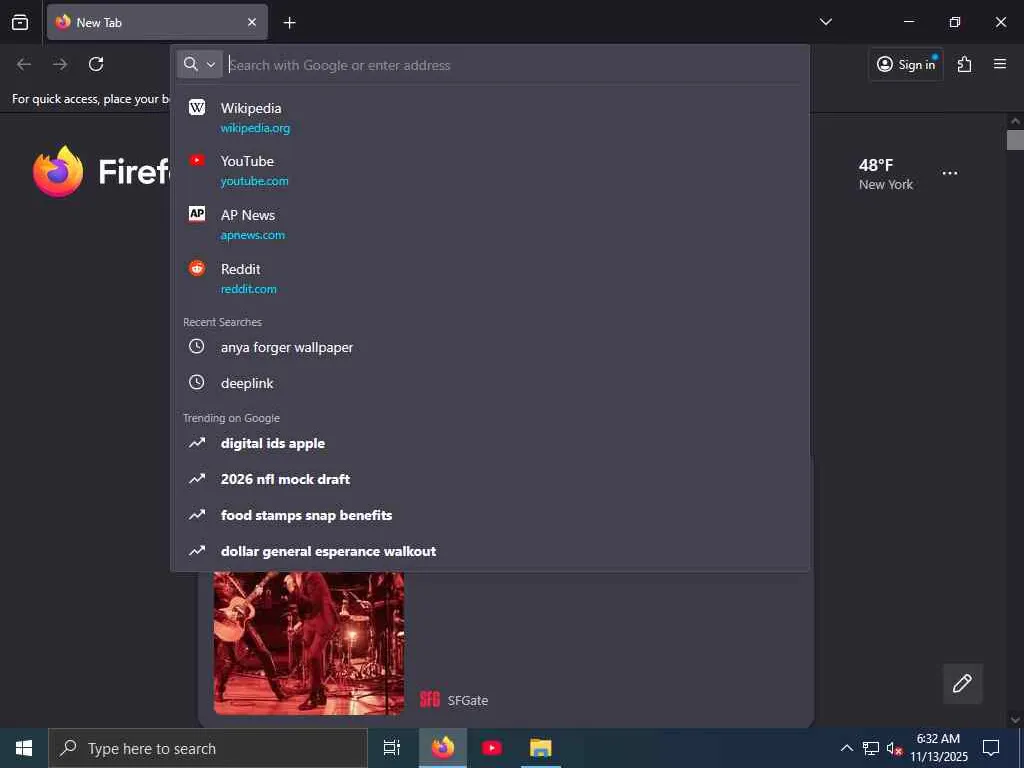Select recent search deeplink

point(490,383)
